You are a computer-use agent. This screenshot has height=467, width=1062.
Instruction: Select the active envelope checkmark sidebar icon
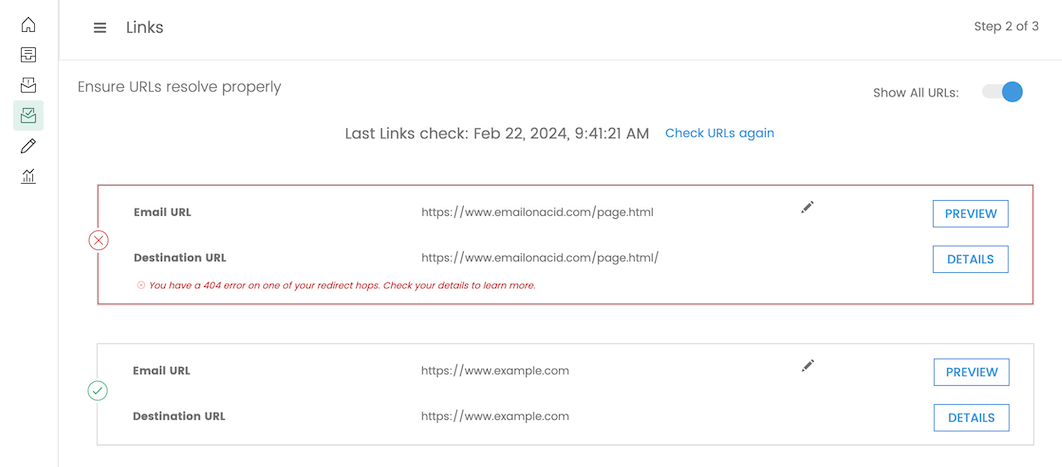coord(28,116)
